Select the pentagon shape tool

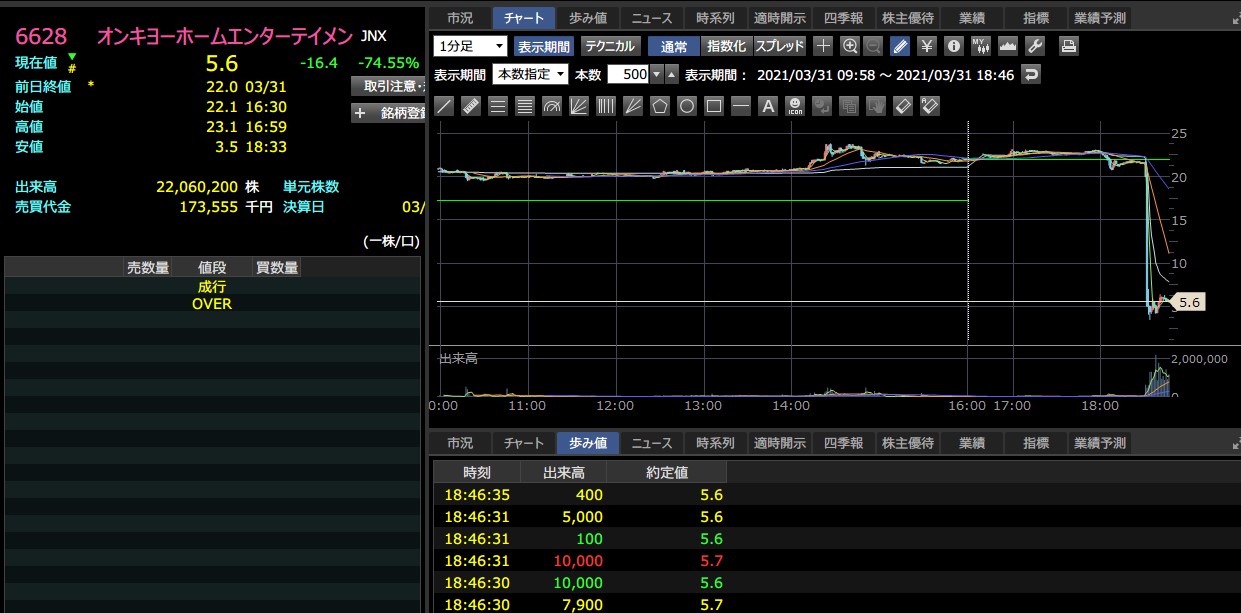(x=660, y=105)
